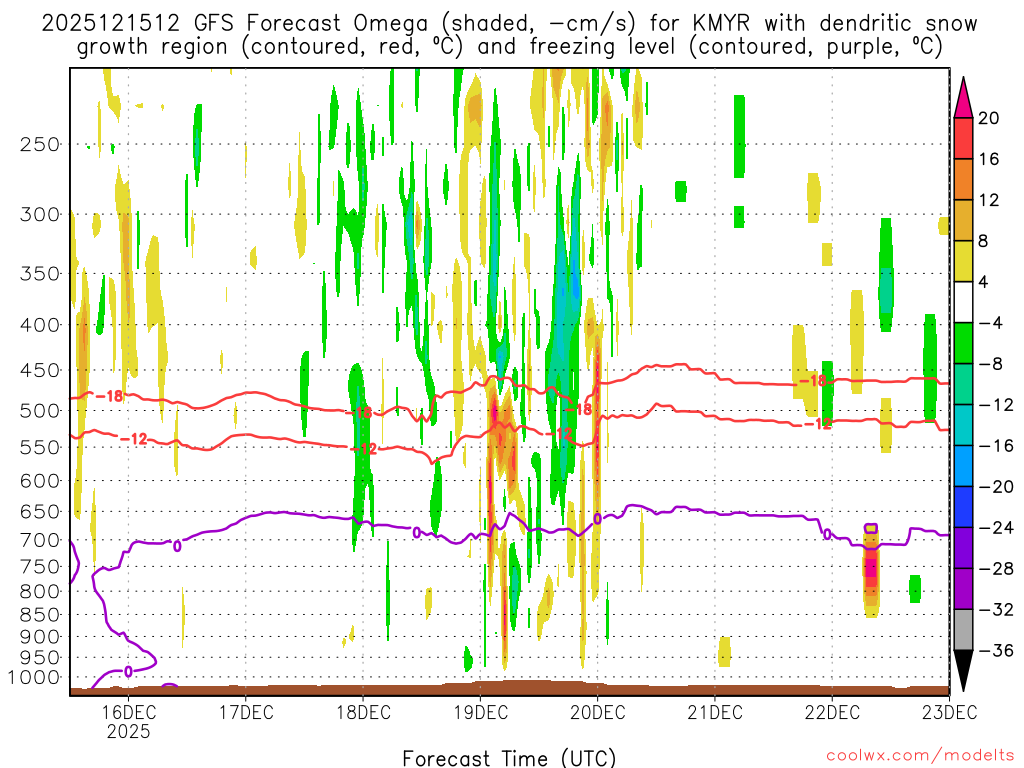The image size is (1024, 768).
Task: Click the pink upward arrow atop the colorbar
Action: point(963,98)
